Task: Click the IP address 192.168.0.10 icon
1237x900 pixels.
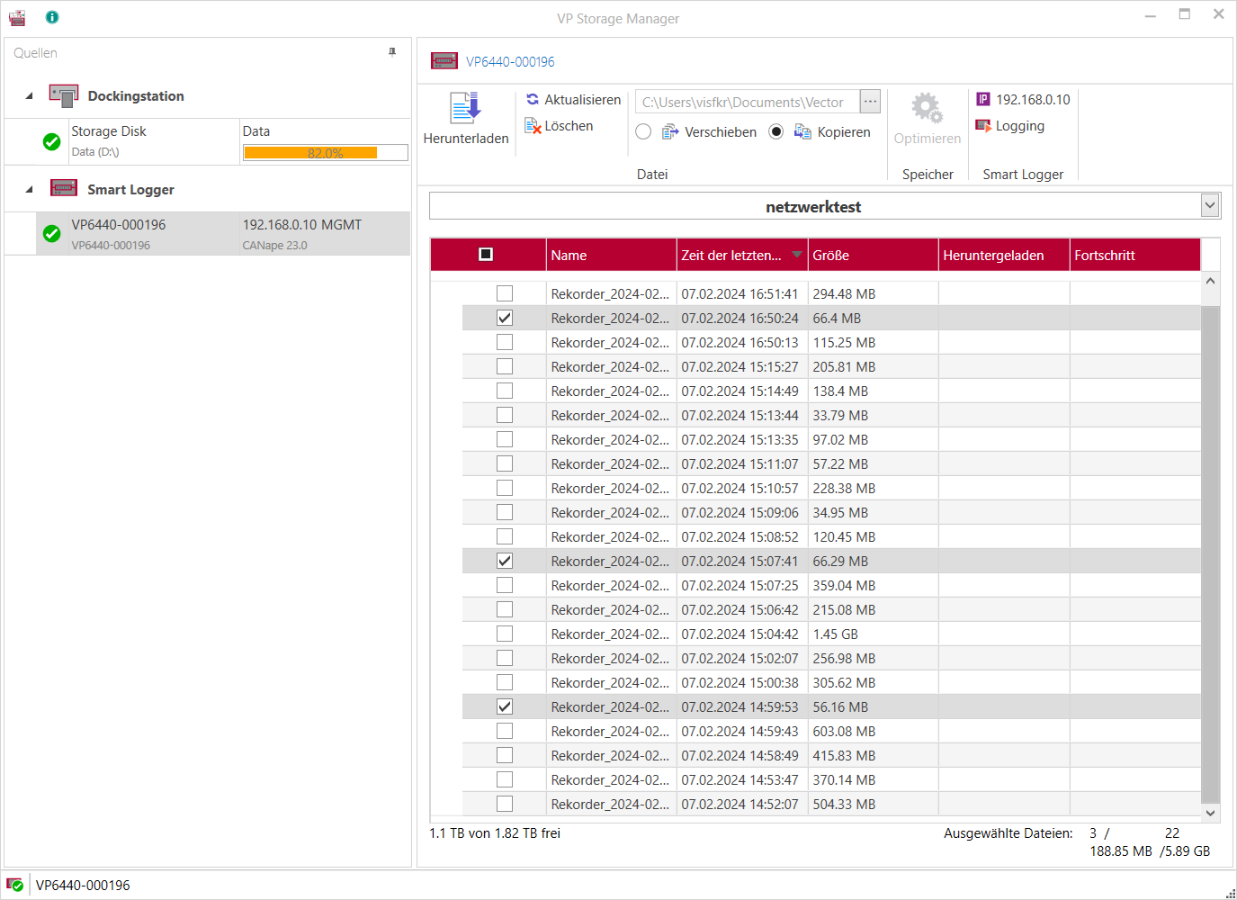Action: [983, 100]
